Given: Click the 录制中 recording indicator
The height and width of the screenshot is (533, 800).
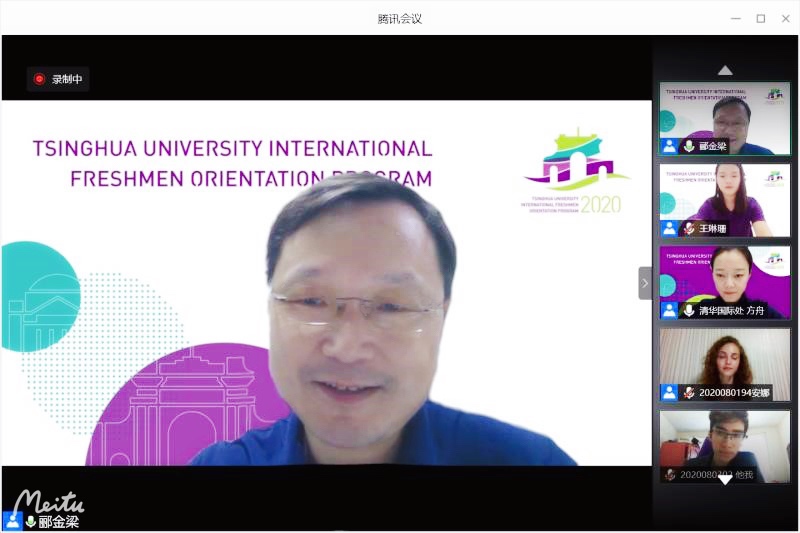Looking at the screenshot, I should (x=58, y=79).
